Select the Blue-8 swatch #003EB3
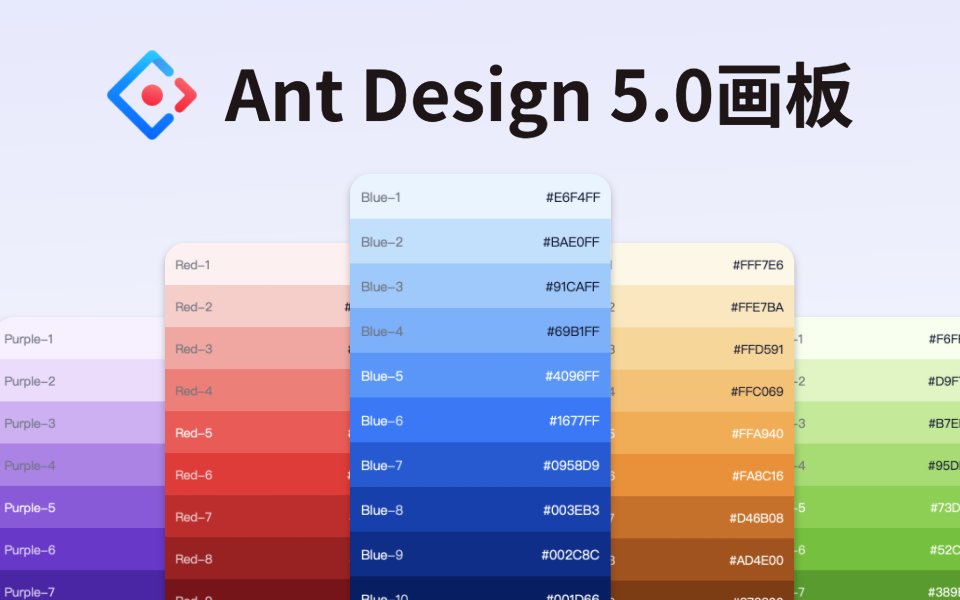 [480, 510]
